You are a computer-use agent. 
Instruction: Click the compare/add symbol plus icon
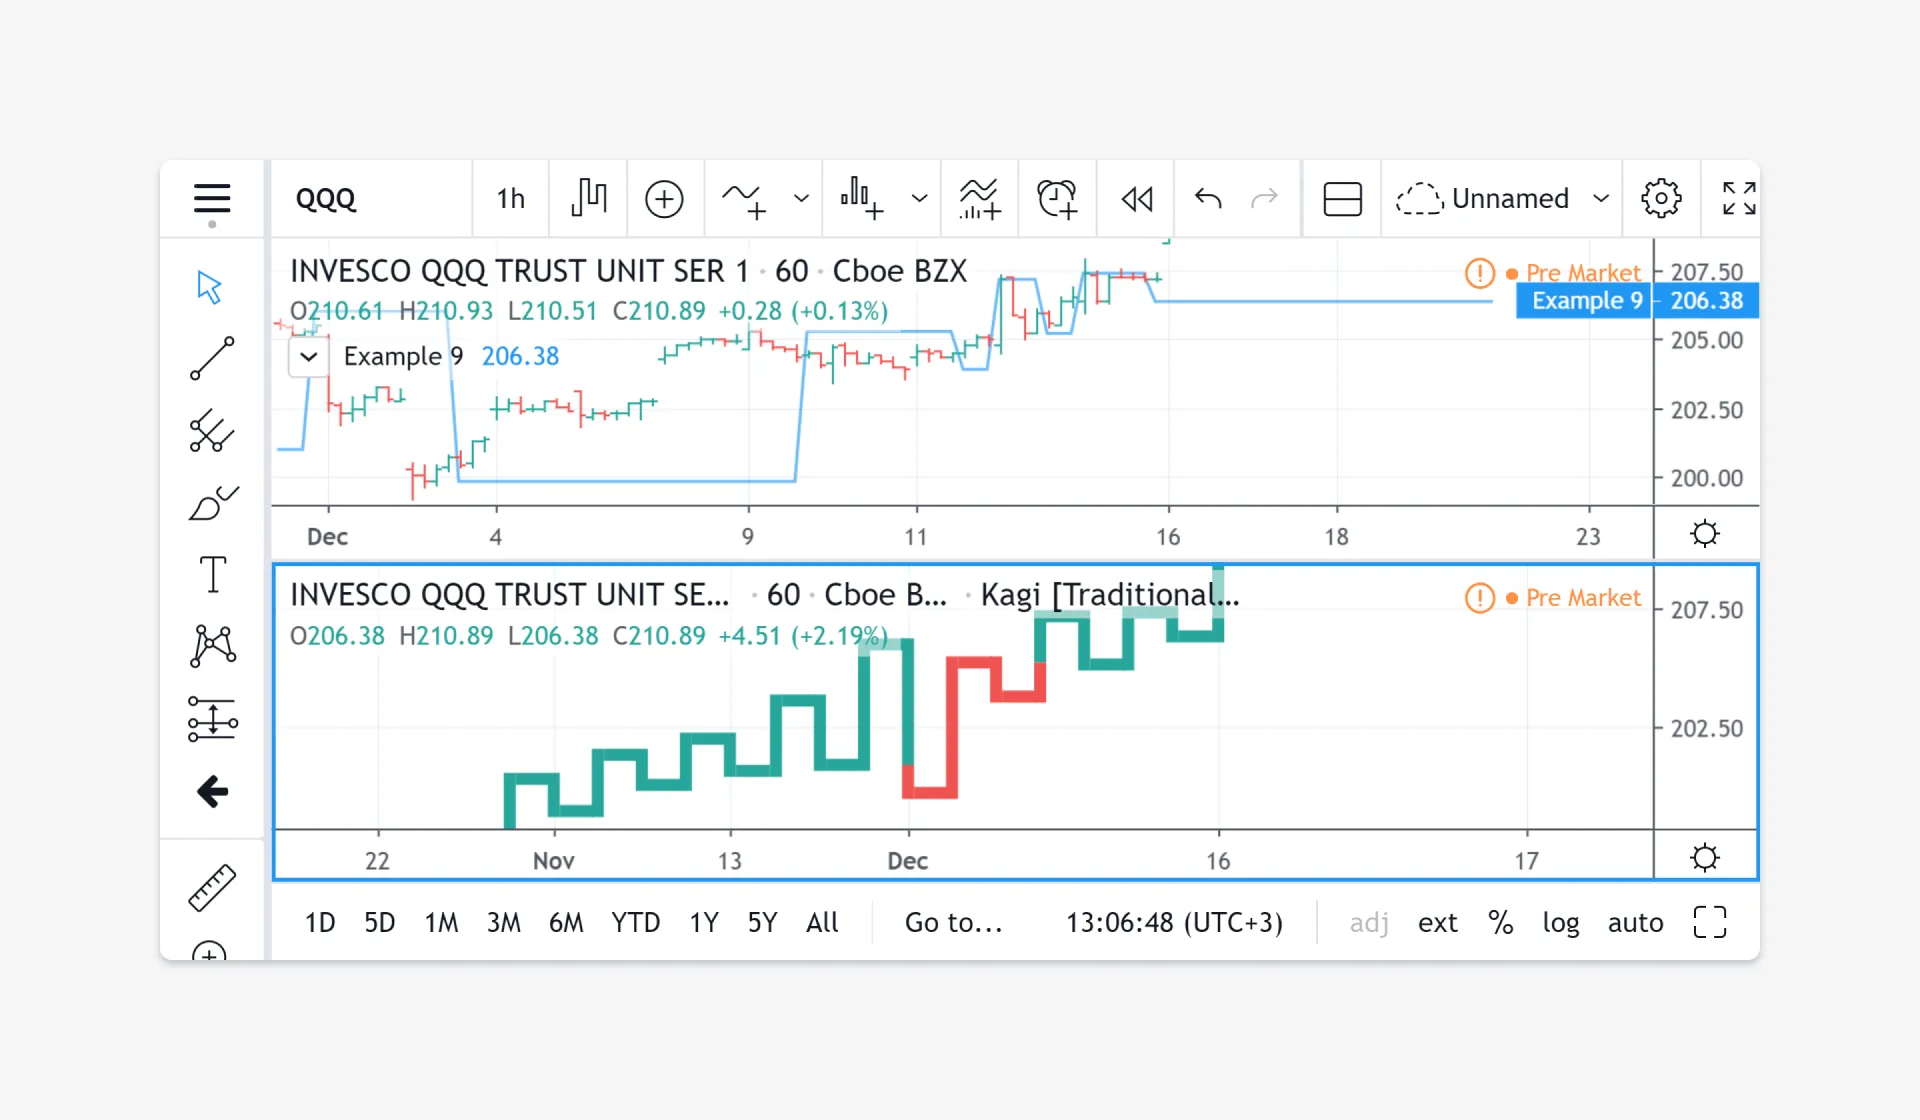pyautogui.click(x=664, y=198)
